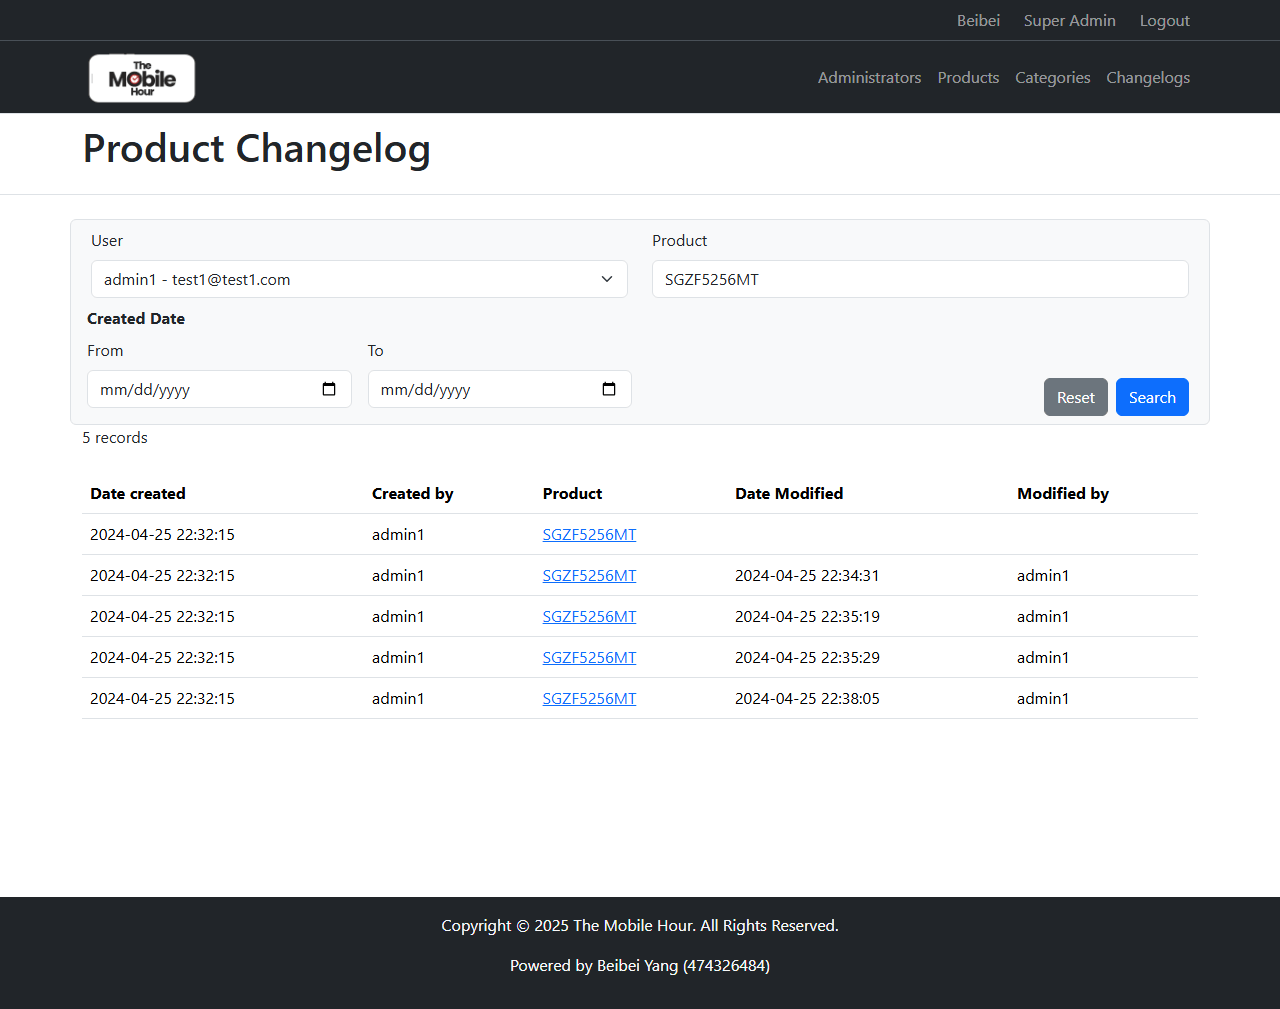Screen dimensions: 1280x1009
Task: Click the Beibei user link
Action: pyautogui.click(x=978, y=21)
